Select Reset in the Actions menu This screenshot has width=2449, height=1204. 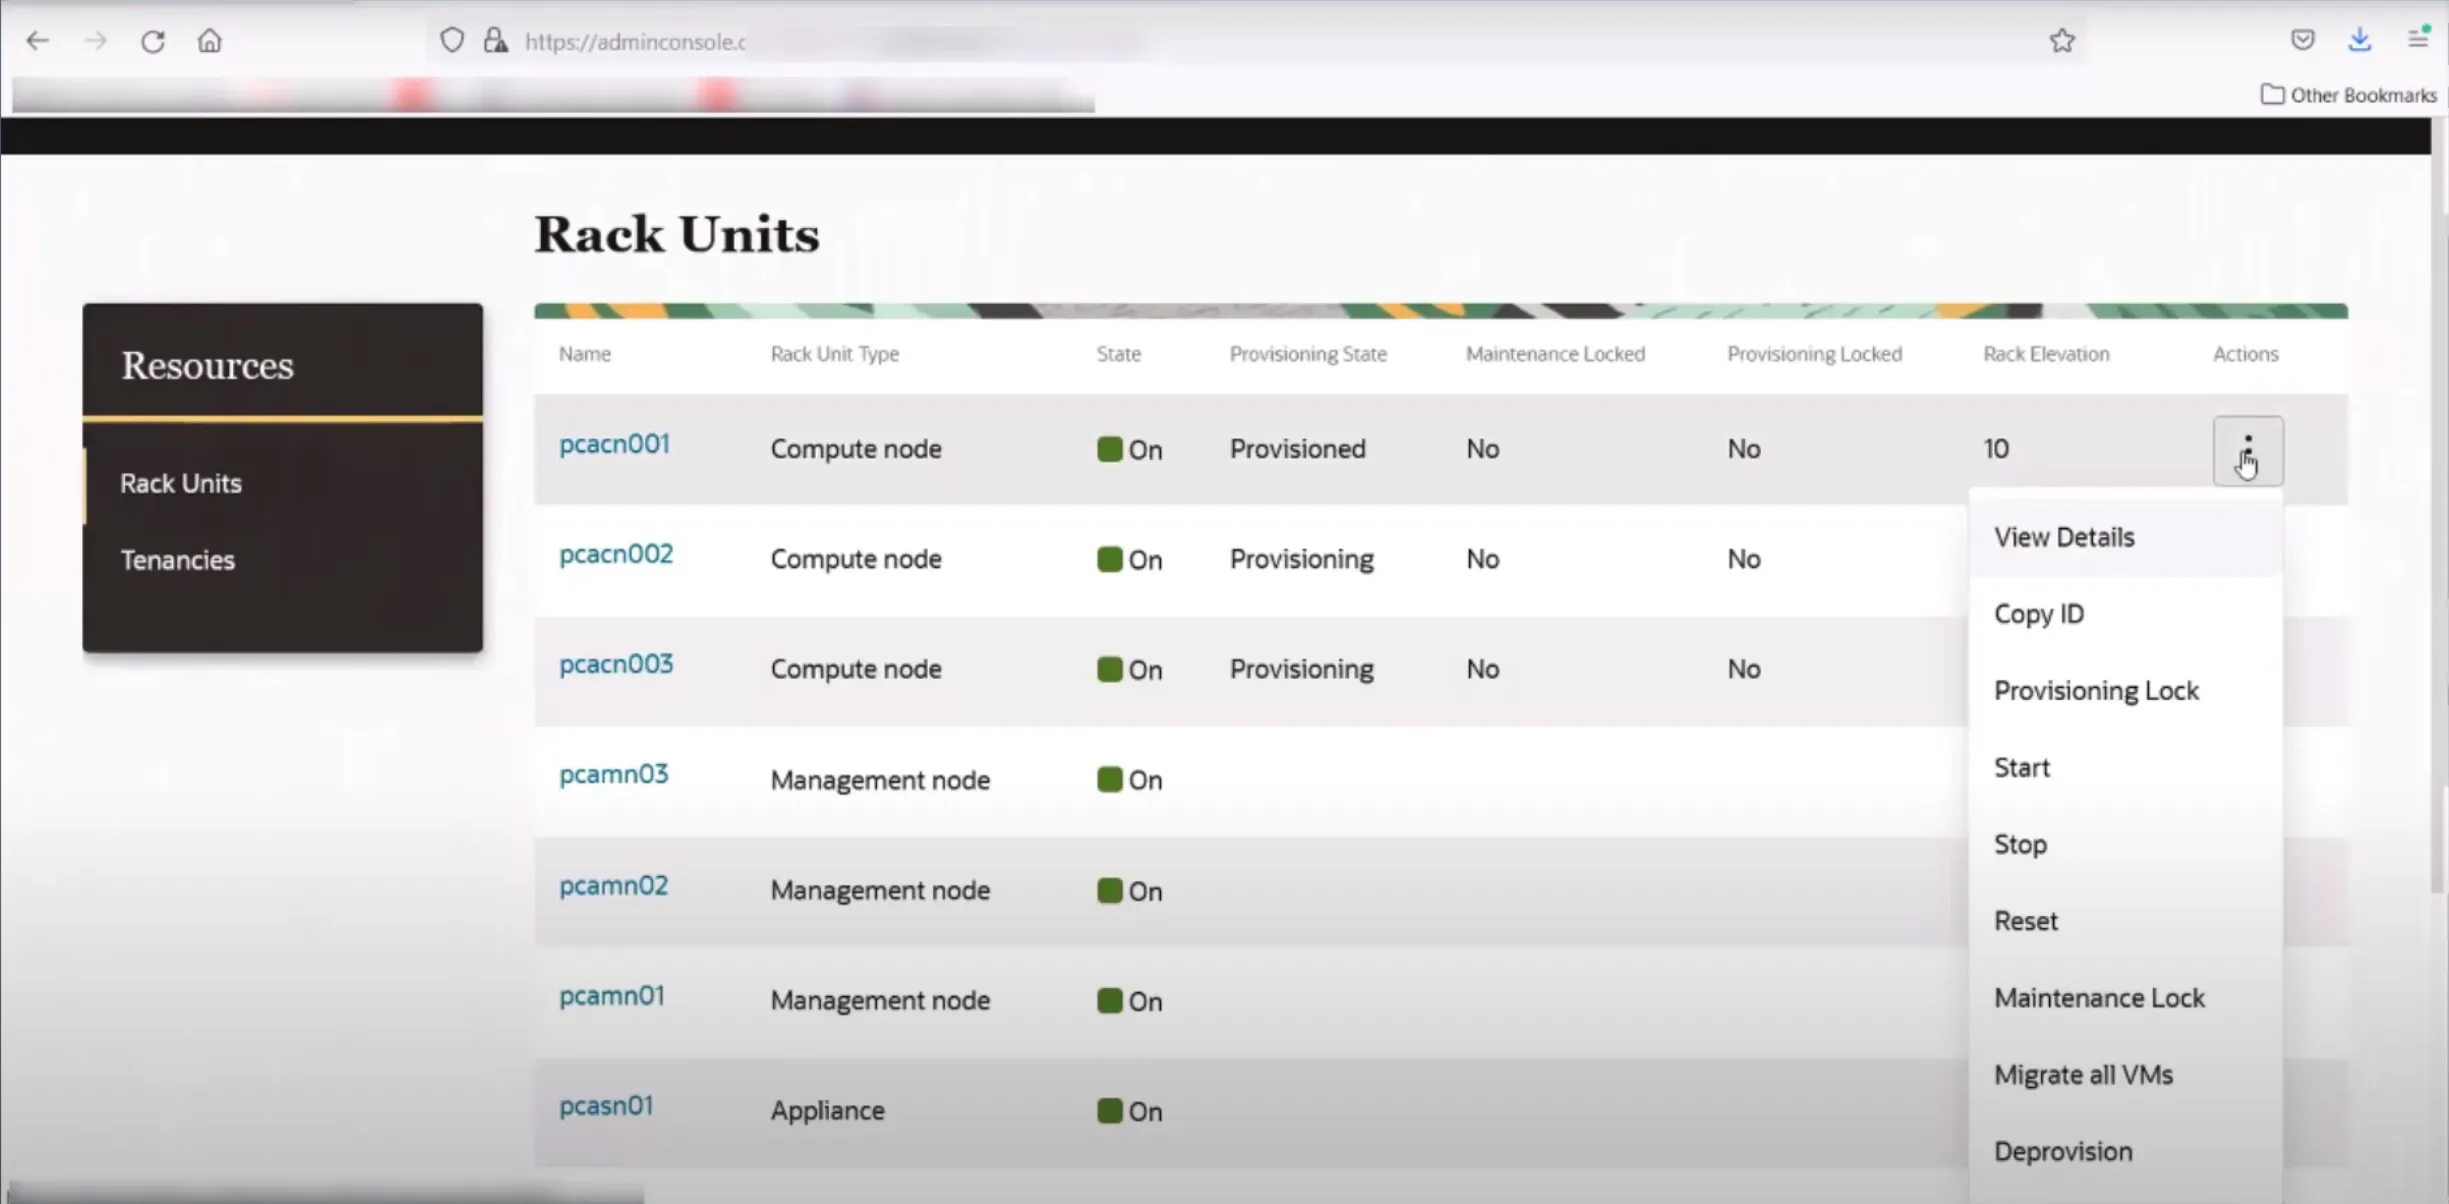[2025, 920]
